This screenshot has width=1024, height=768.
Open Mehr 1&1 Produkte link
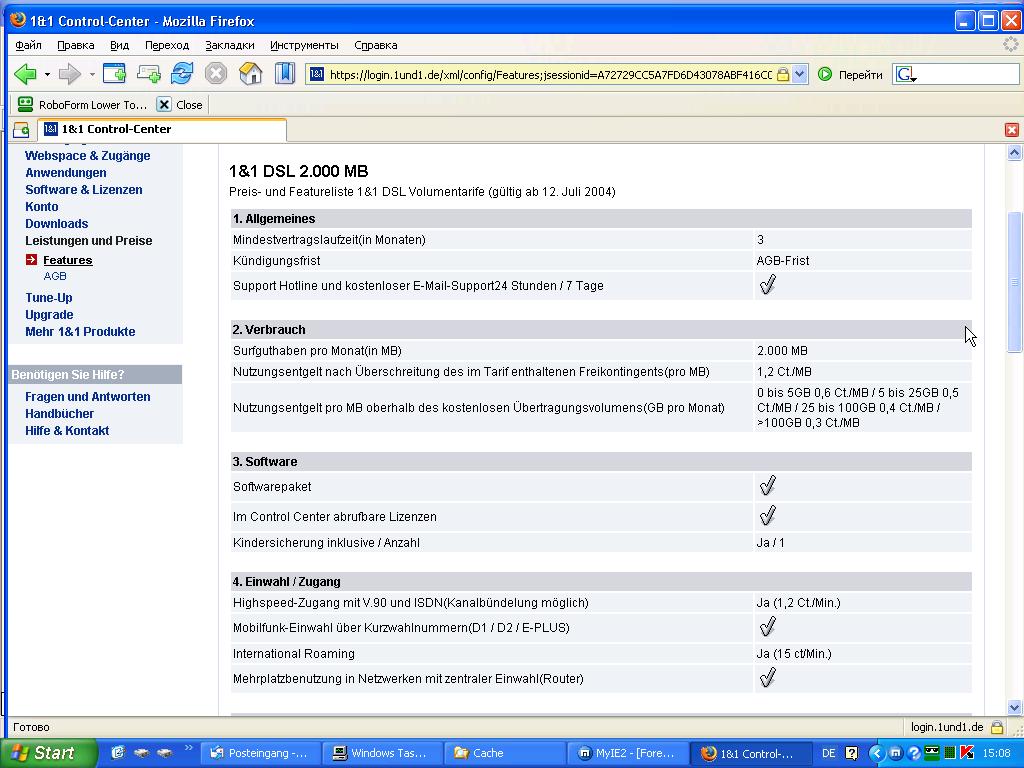click(80, 332)
